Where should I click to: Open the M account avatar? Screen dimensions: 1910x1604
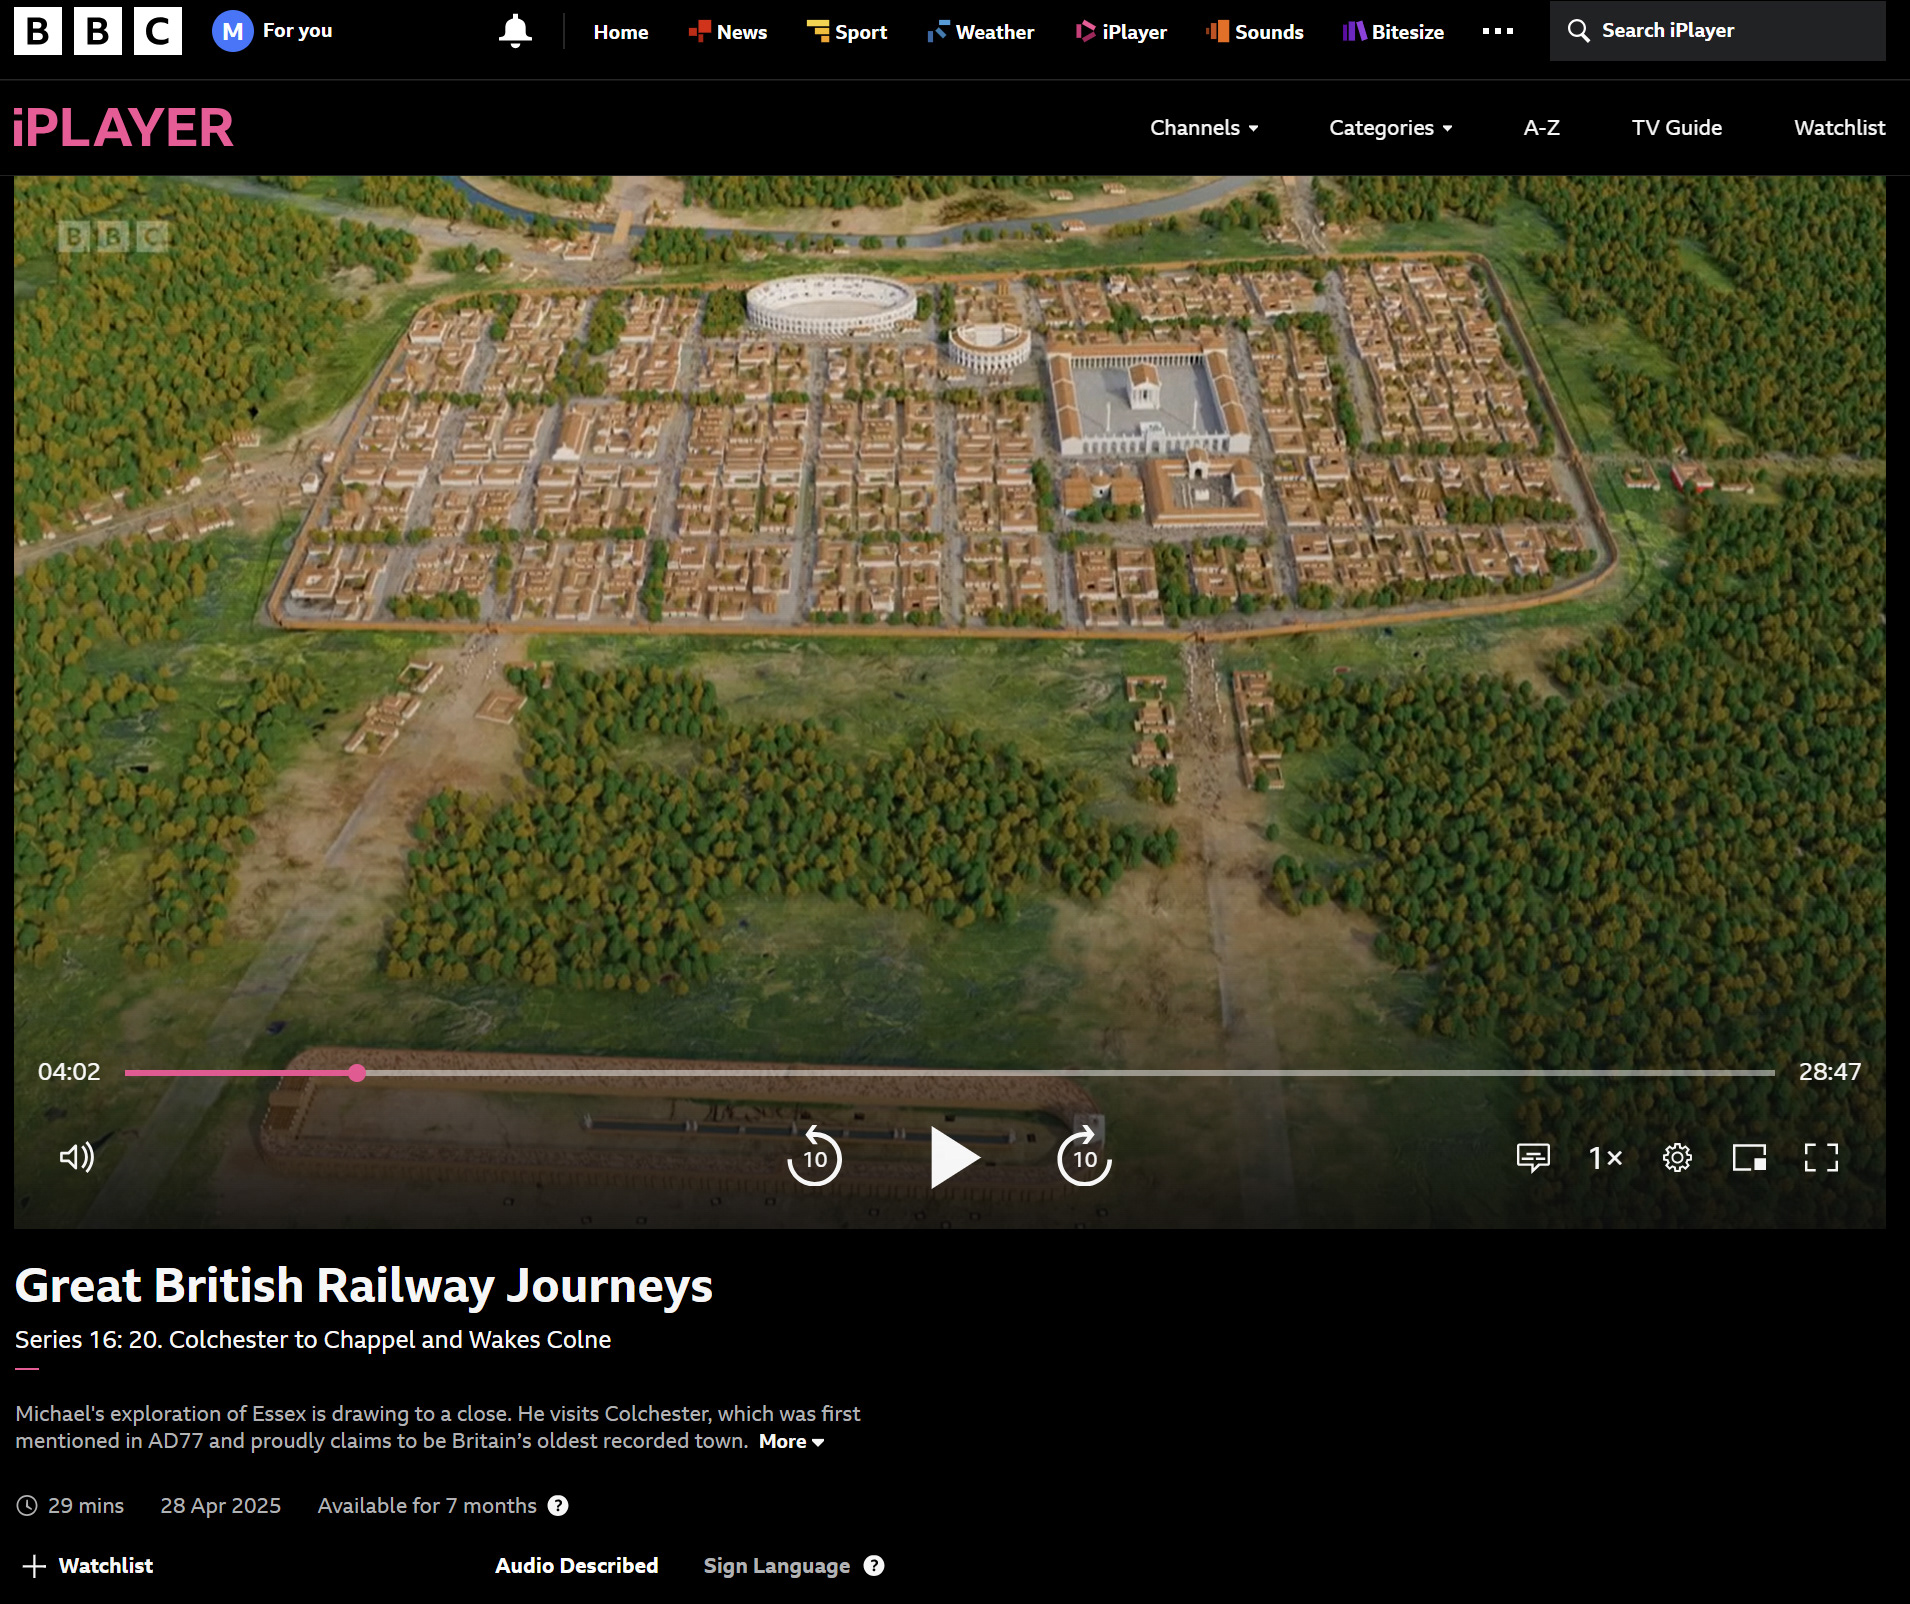(232, 31)
